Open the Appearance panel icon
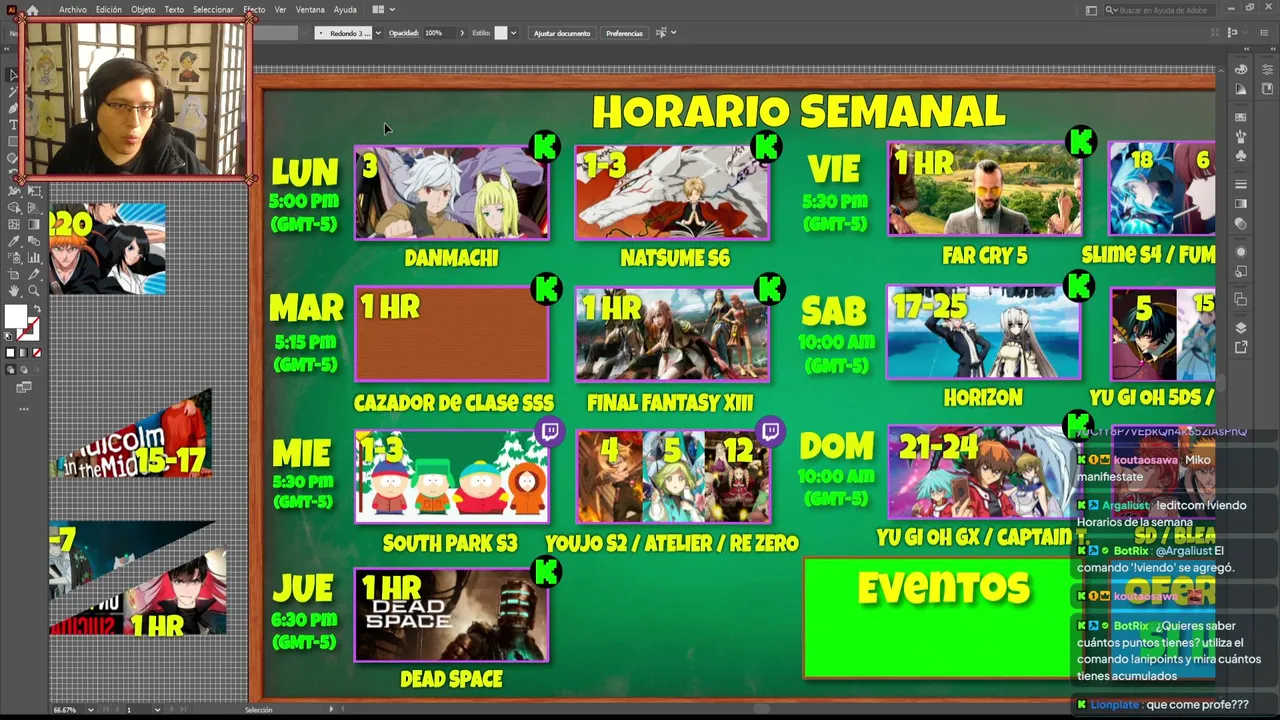 click(x=1241, y=252)
